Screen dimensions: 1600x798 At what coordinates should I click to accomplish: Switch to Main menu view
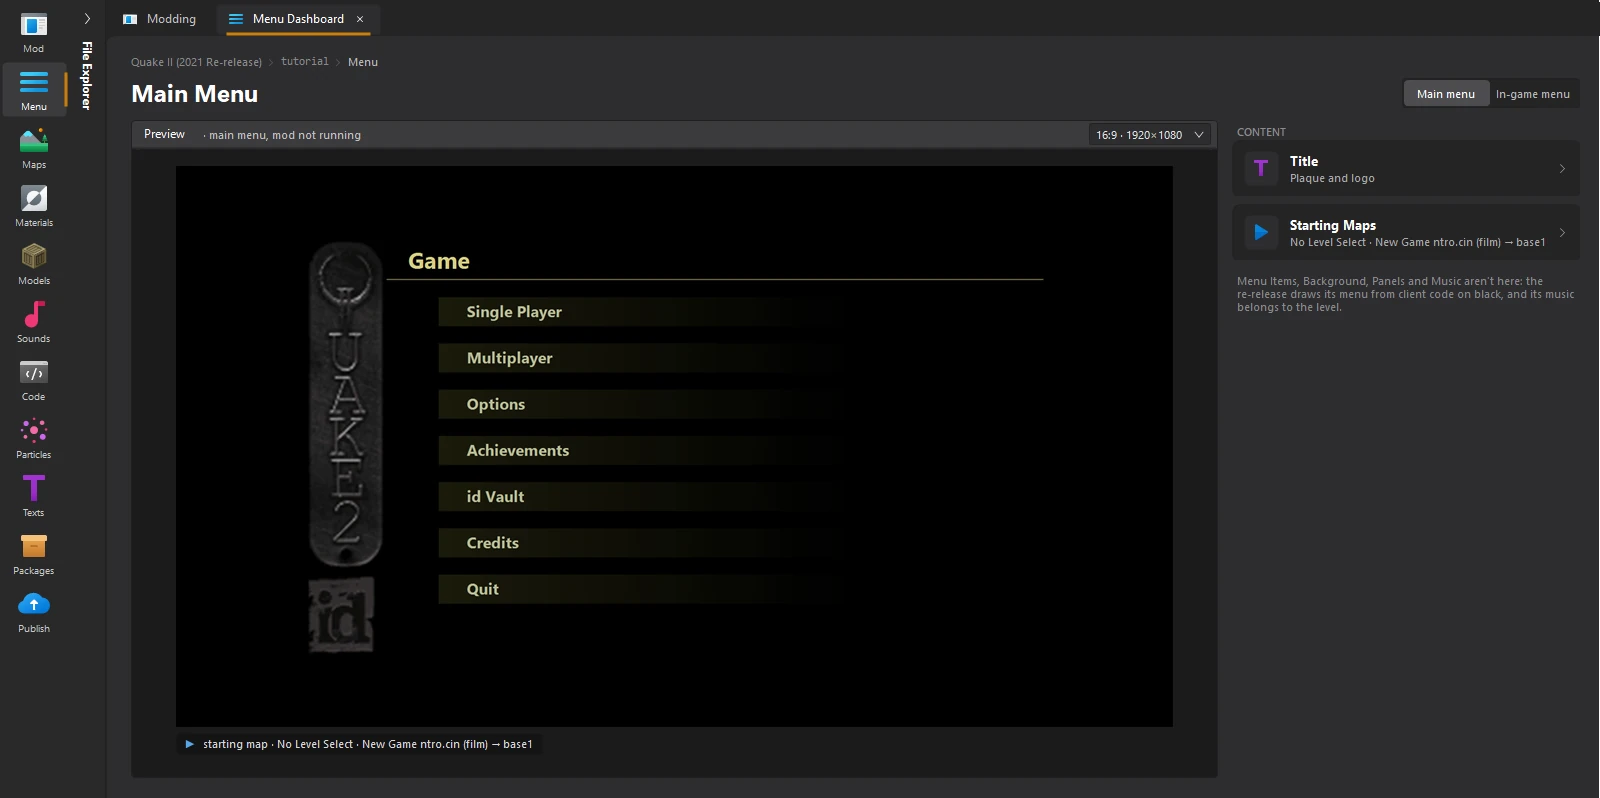1446,94
